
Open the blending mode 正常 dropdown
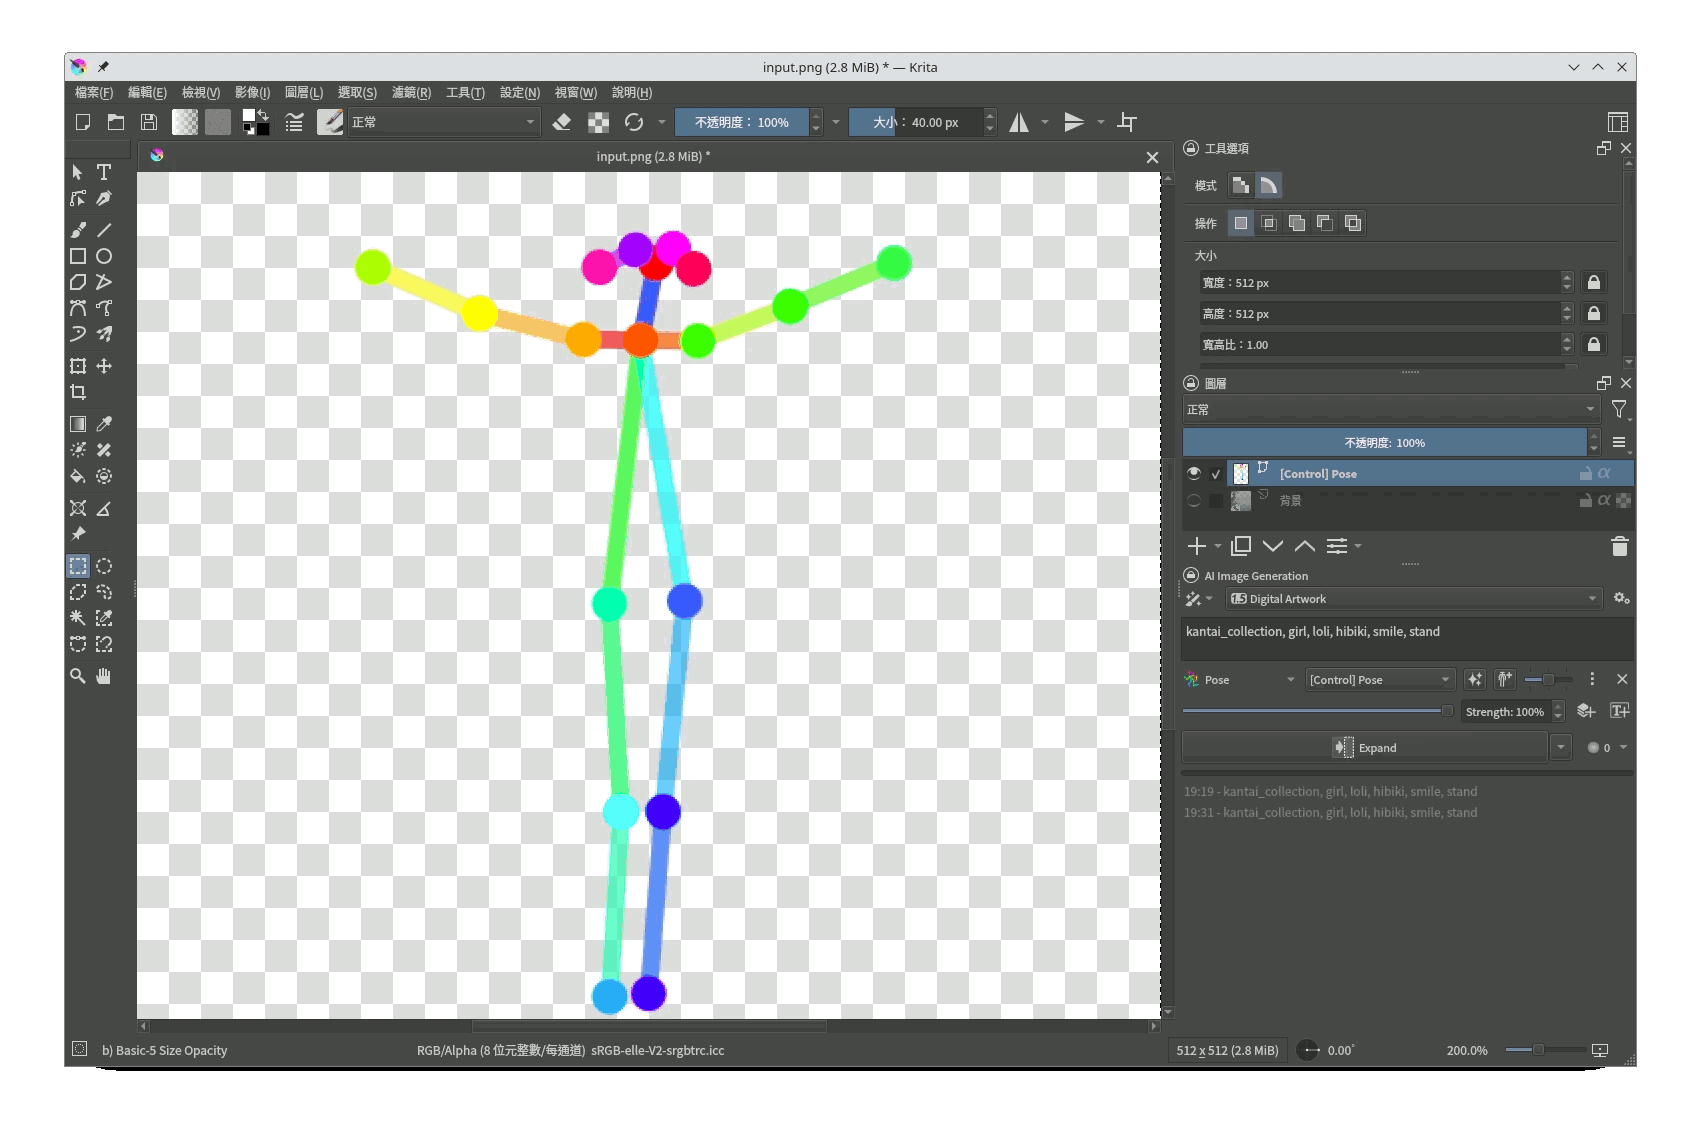pos(445,122)
